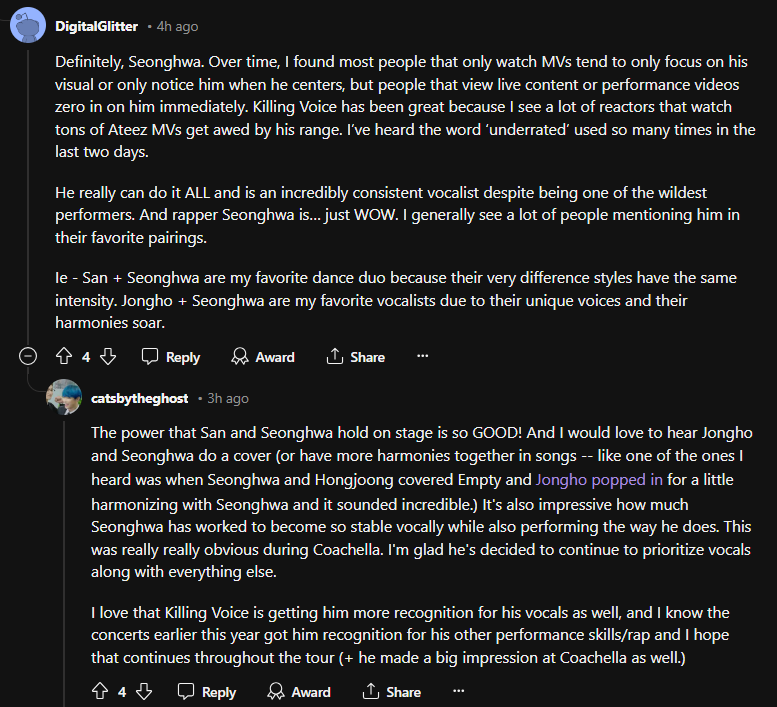
Task: Reply to DigitalGlitter's comment
Action: coord(171,357)
